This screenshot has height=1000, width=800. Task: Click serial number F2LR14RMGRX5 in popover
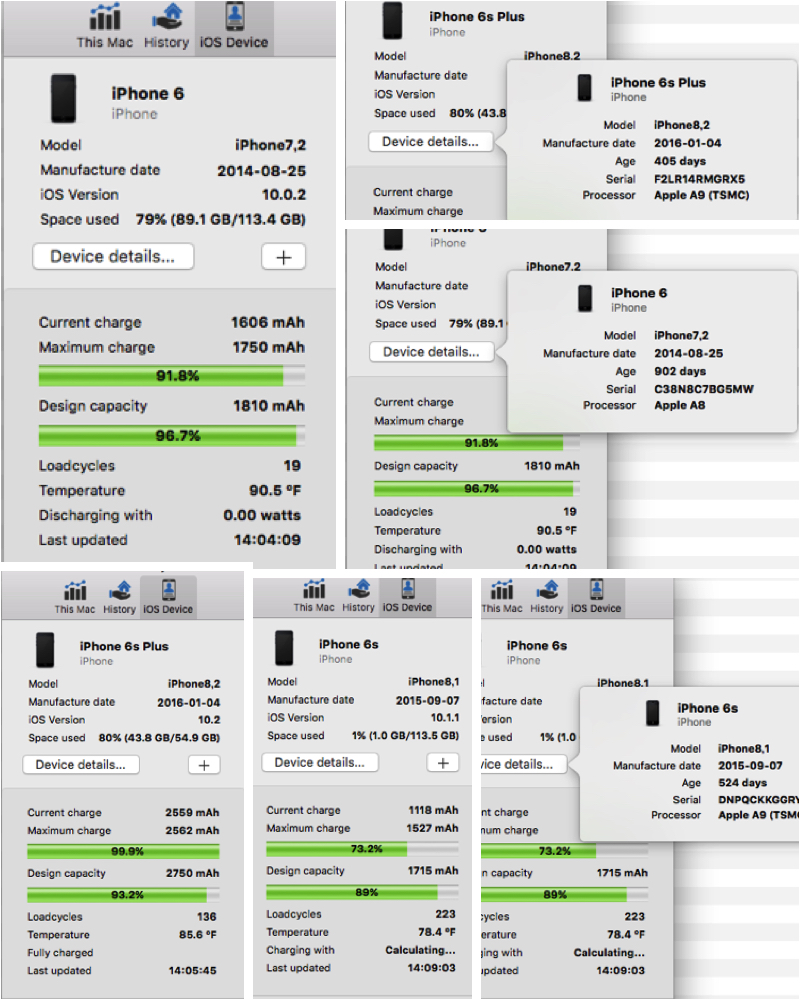click(x=699, y=179)
